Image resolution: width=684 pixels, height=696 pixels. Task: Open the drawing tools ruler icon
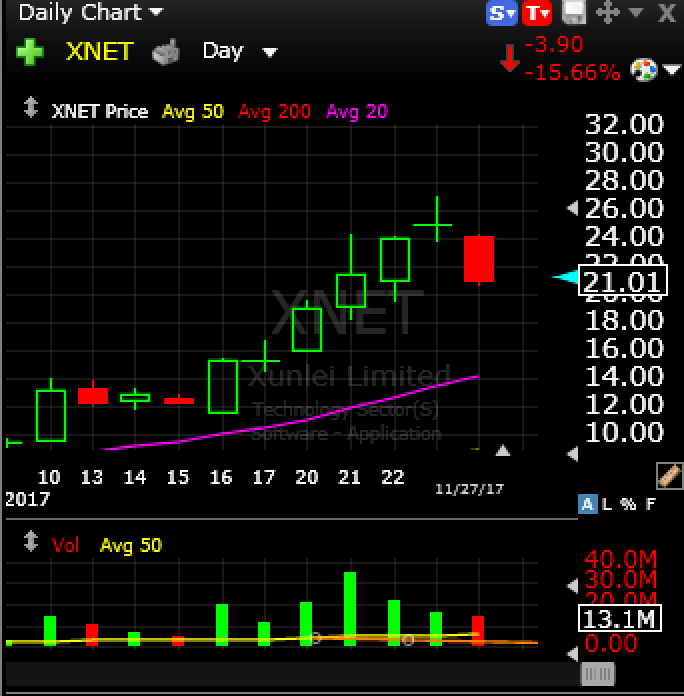(670, 475)
